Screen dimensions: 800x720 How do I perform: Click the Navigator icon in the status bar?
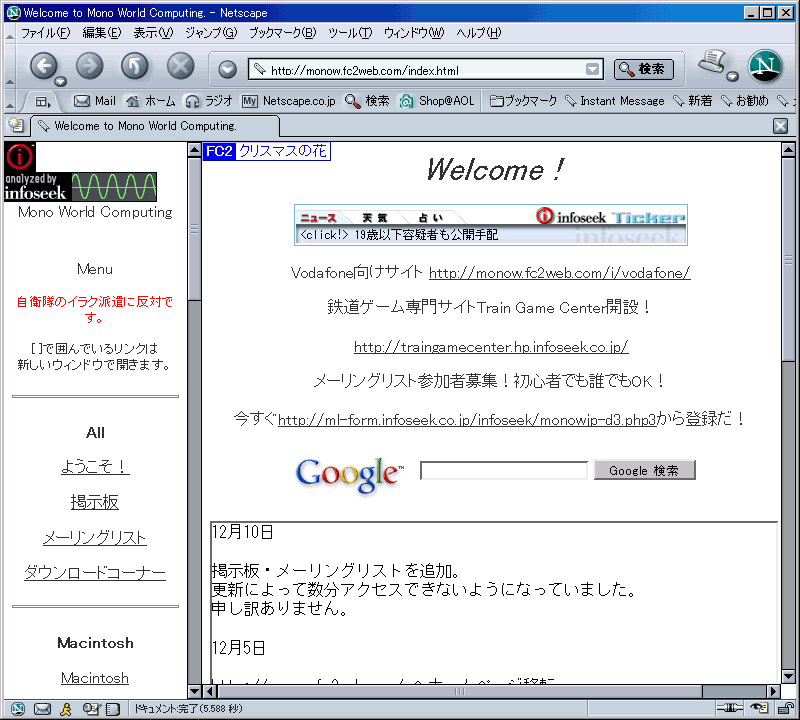pyautogui.click(x=18, y=708)
